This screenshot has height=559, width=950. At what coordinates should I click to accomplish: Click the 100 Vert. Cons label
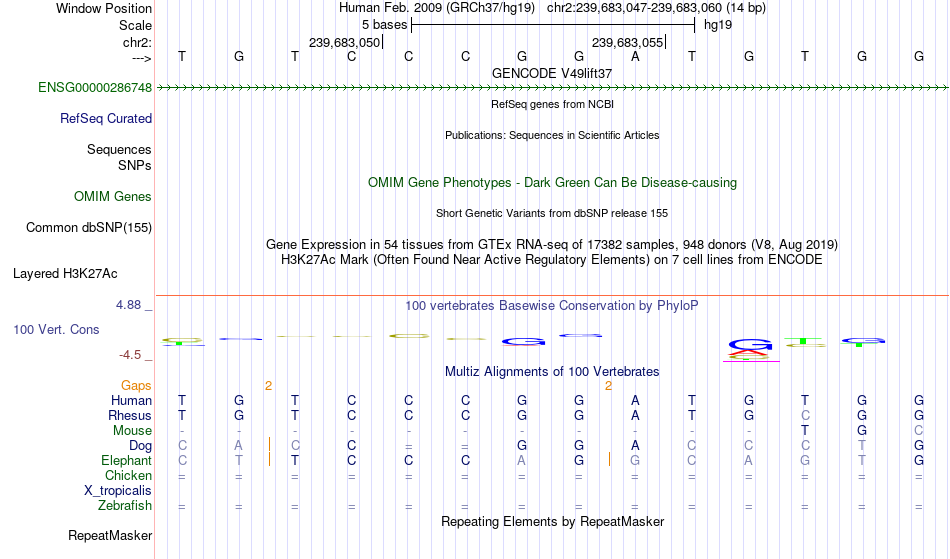(x=56, y=329)
